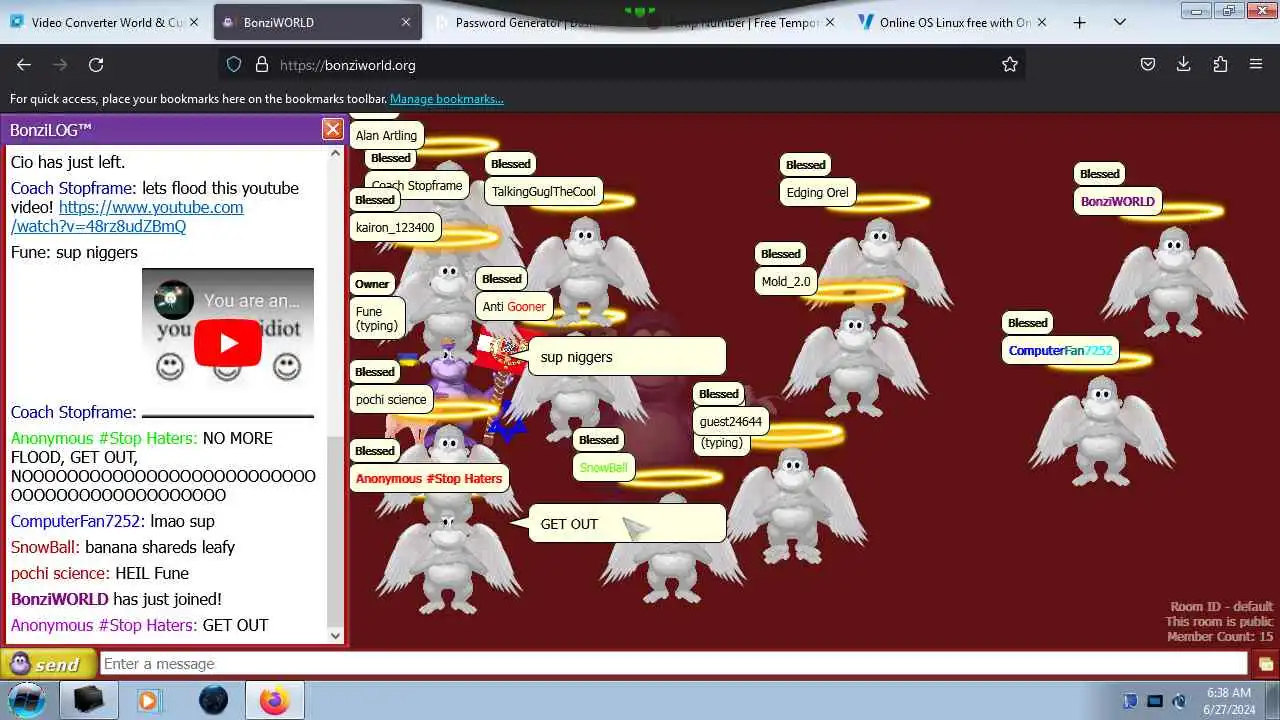Image resolution: width=1280 pixels, height=720 pixels.
Task: Focus the Enter a message field
Action: coord(673,664)
